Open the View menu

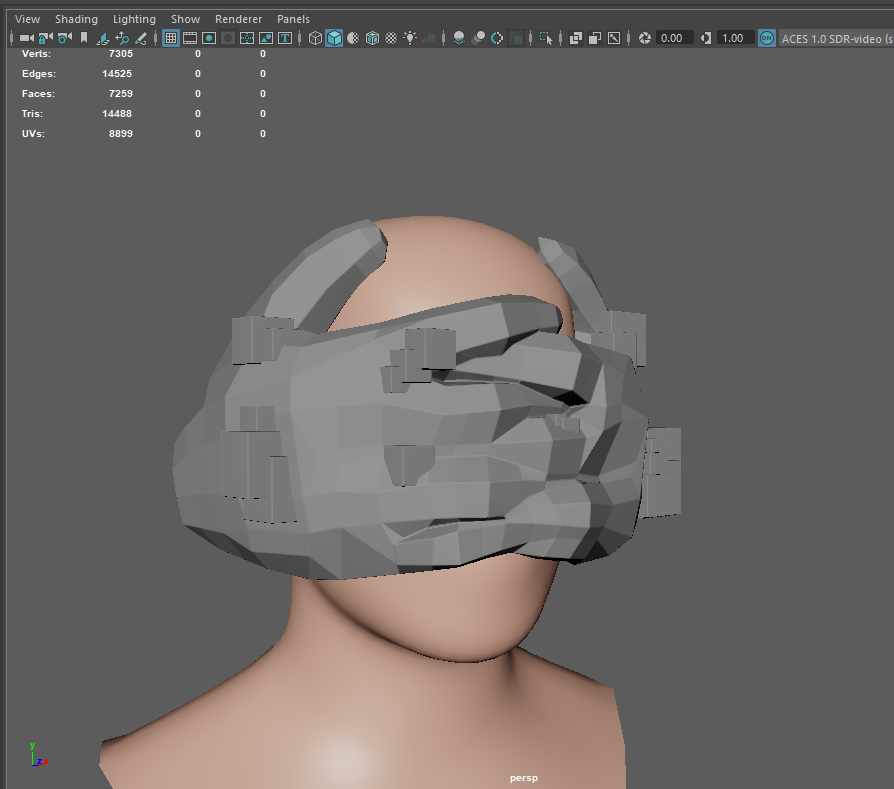tap(27, 19)
